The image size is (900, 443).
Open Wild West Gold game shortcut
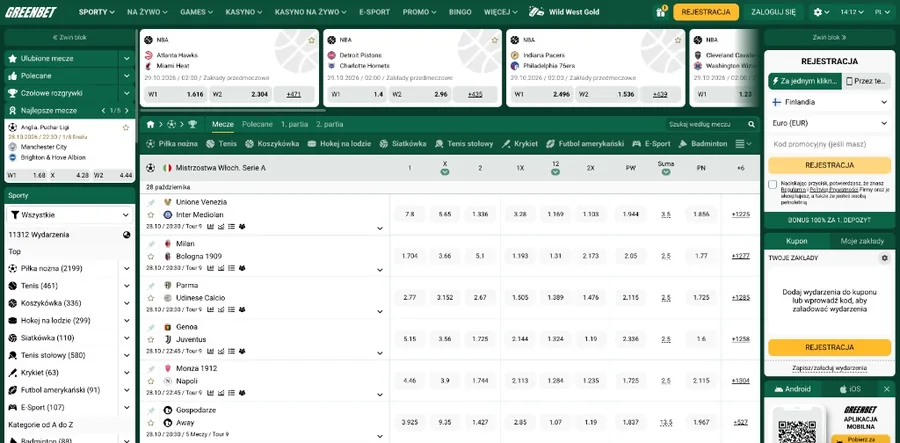click(x=564, y=12)
